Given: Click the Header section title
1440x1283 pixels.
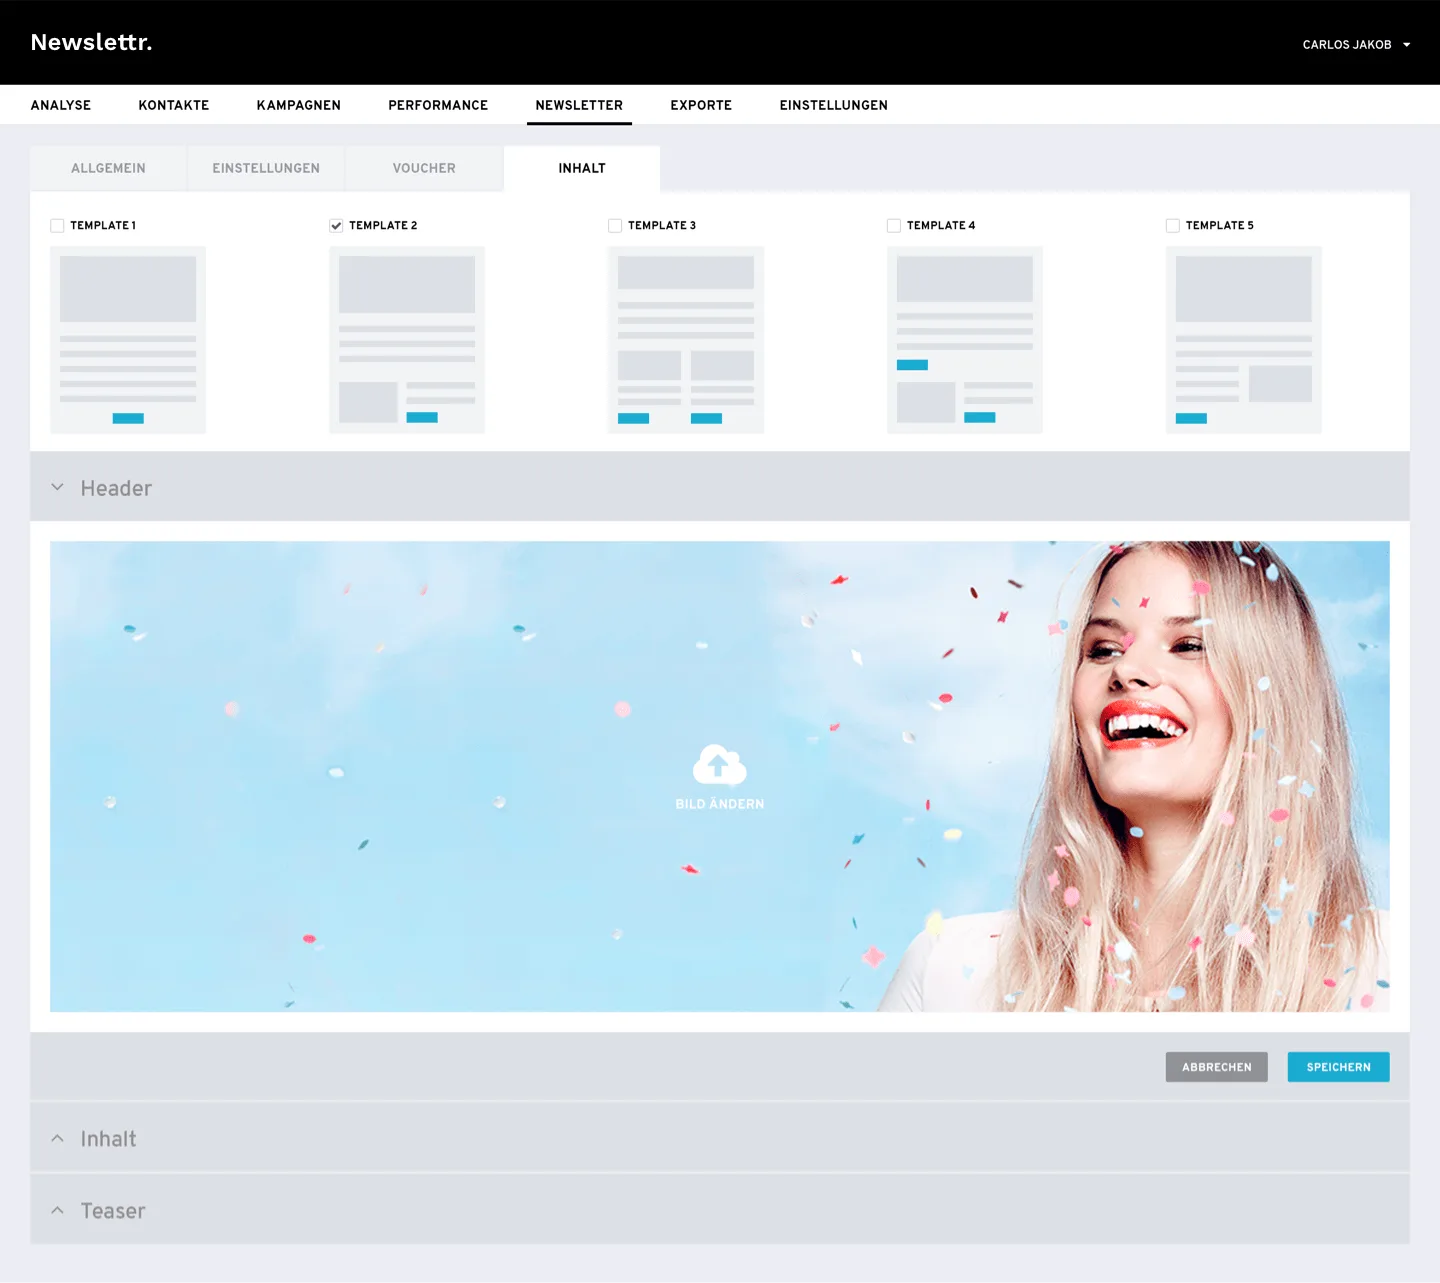Looking at the screenshot, I should [116, 488].
